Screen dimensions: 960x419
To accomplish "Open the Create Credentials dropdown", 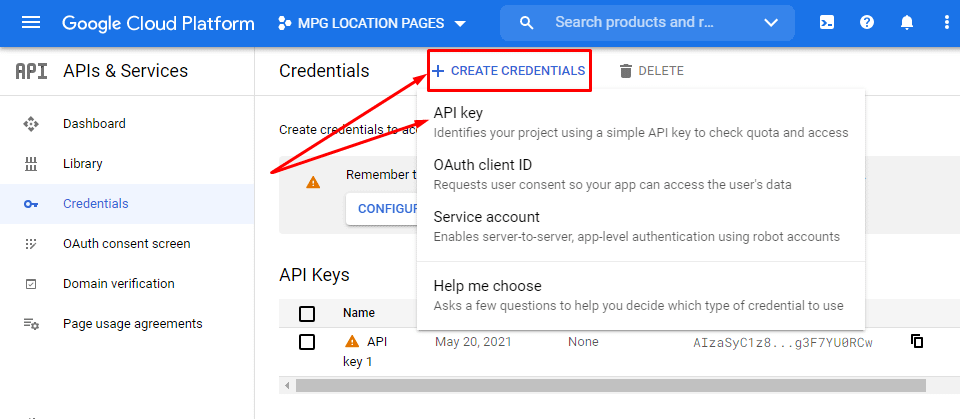I will 509,71.
